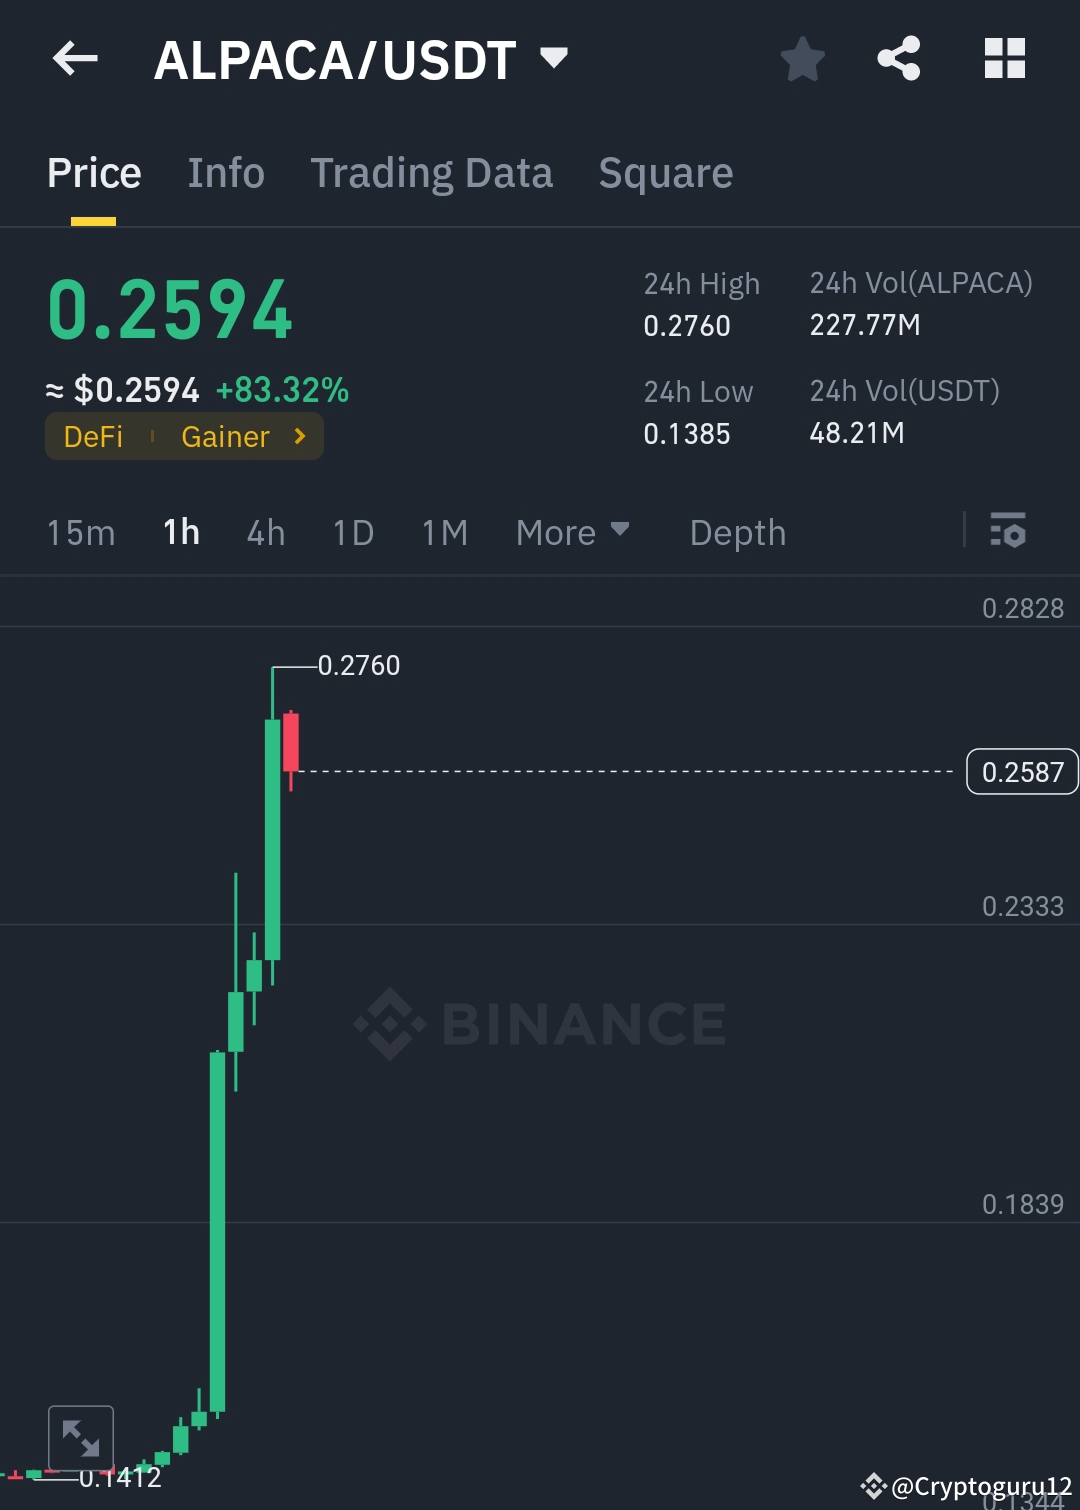Switch to the Trading Data tab
1080x1510 pixels.
[x=432, y=172]
